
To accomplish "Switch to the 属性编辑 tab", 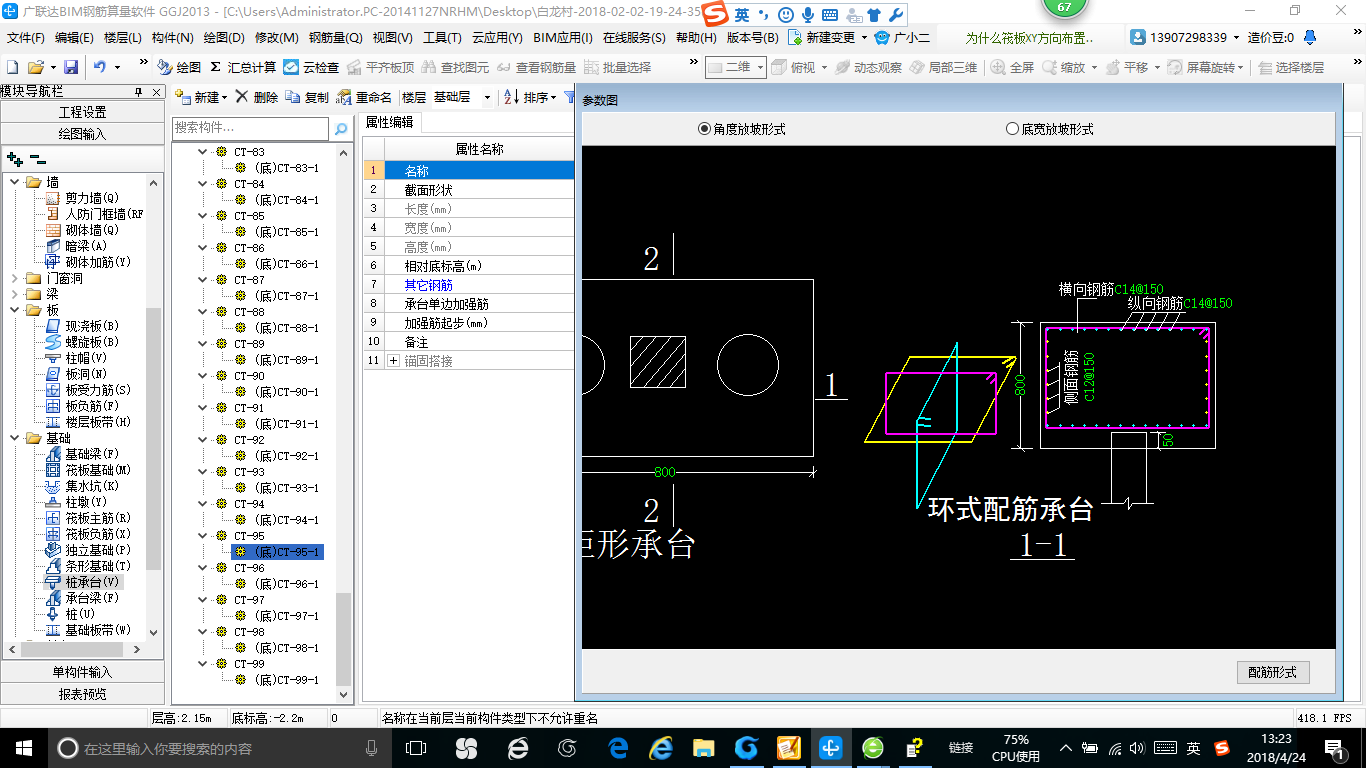I will point(389,122).
